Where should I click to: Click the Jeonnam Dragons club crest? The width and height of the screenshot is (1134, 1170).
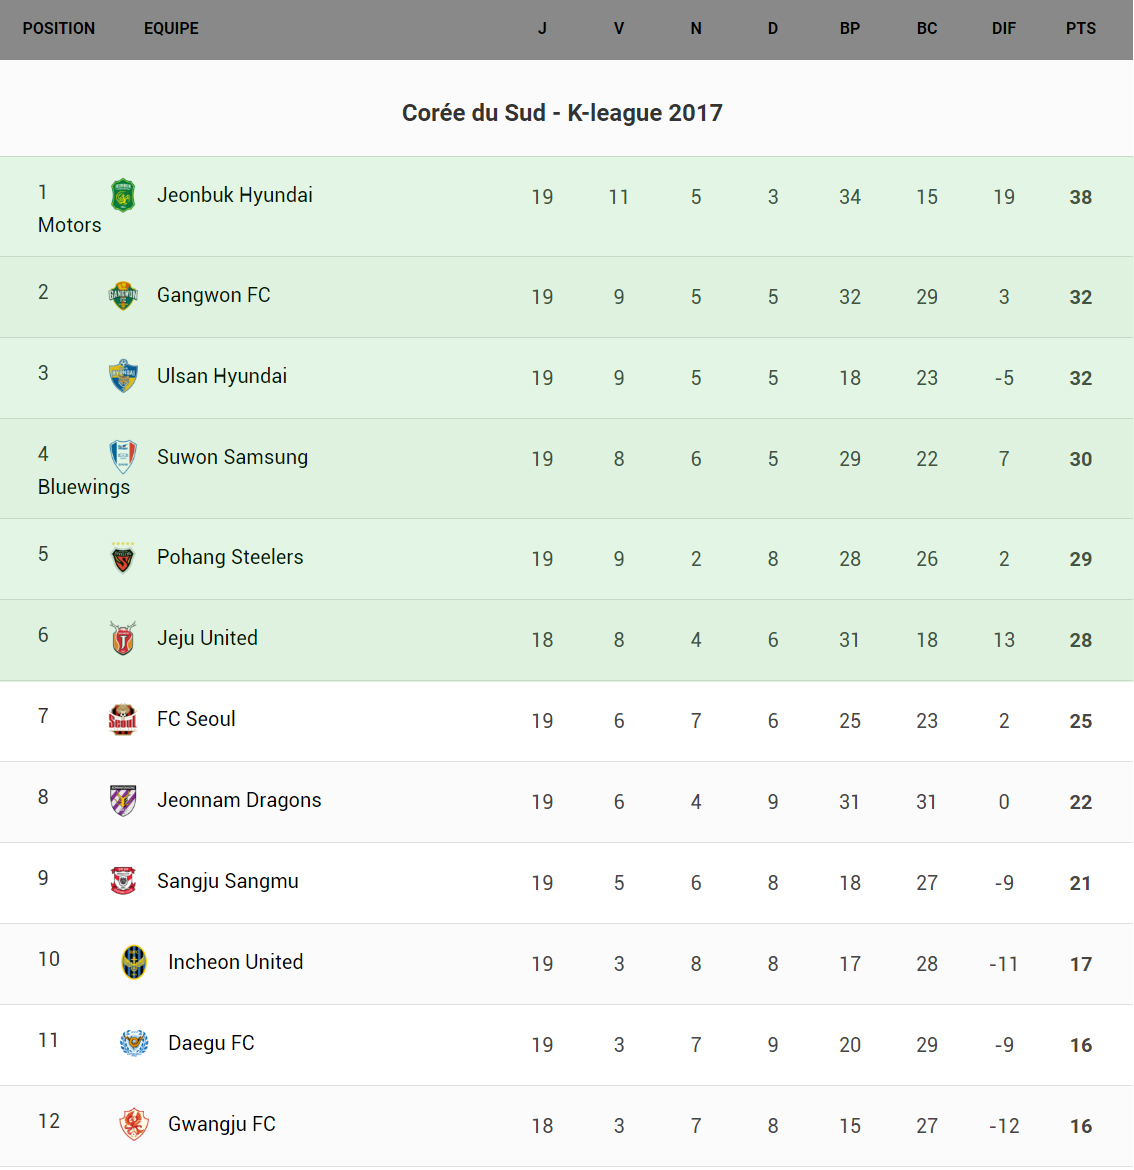coord(123,800)
